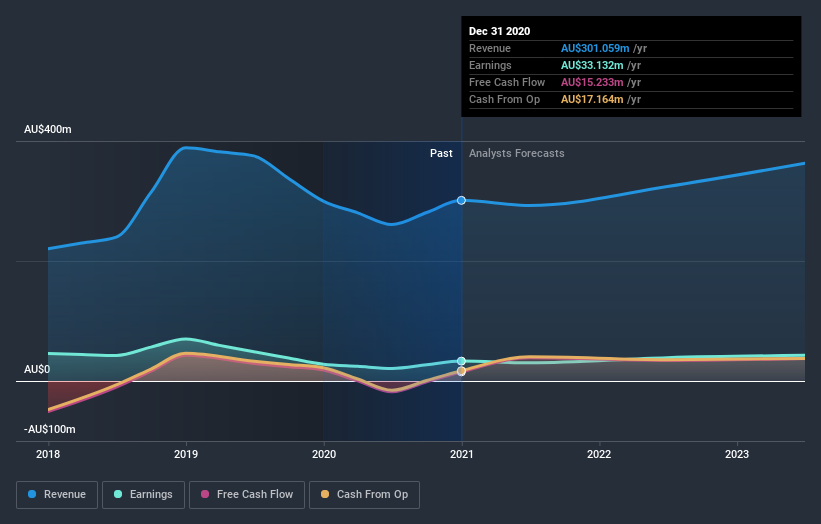Click the Revenue row label in tooltip
The height and width of the screenshot is (524, 821).
[x=490, y=48]
